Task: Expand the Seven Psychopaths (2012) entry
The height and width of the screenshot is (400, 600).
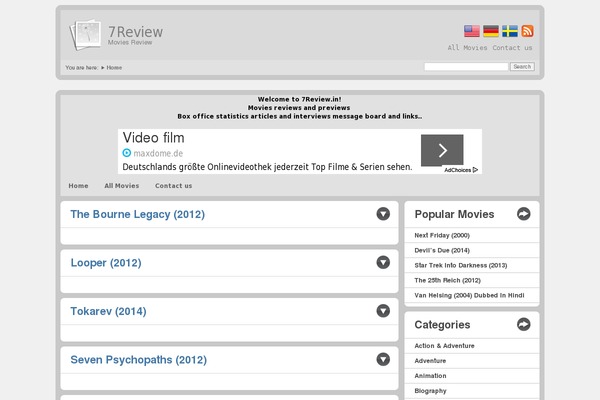Action: pyautogui.click(x=383, y=360)
